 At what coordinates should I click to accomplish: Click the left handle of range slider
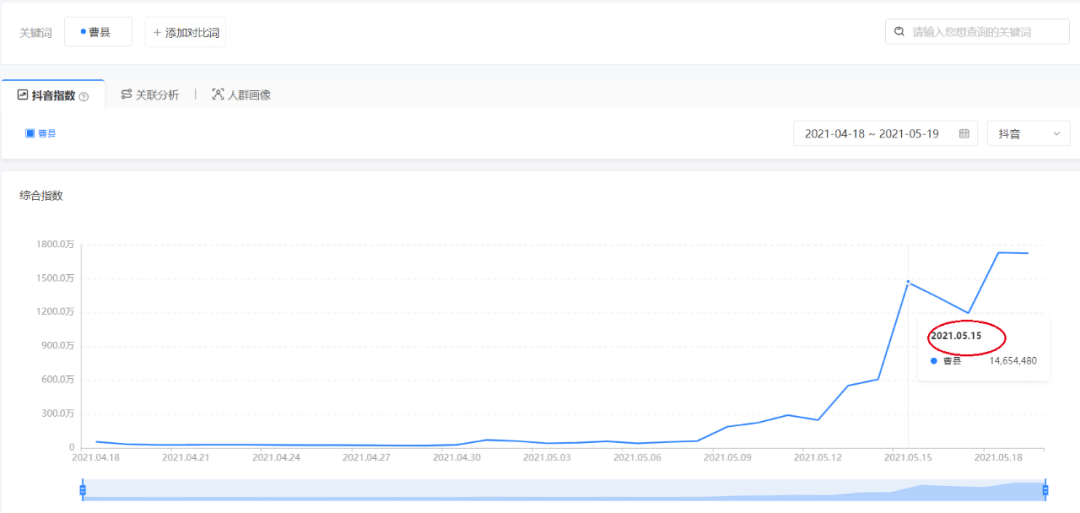pos(83,489)
